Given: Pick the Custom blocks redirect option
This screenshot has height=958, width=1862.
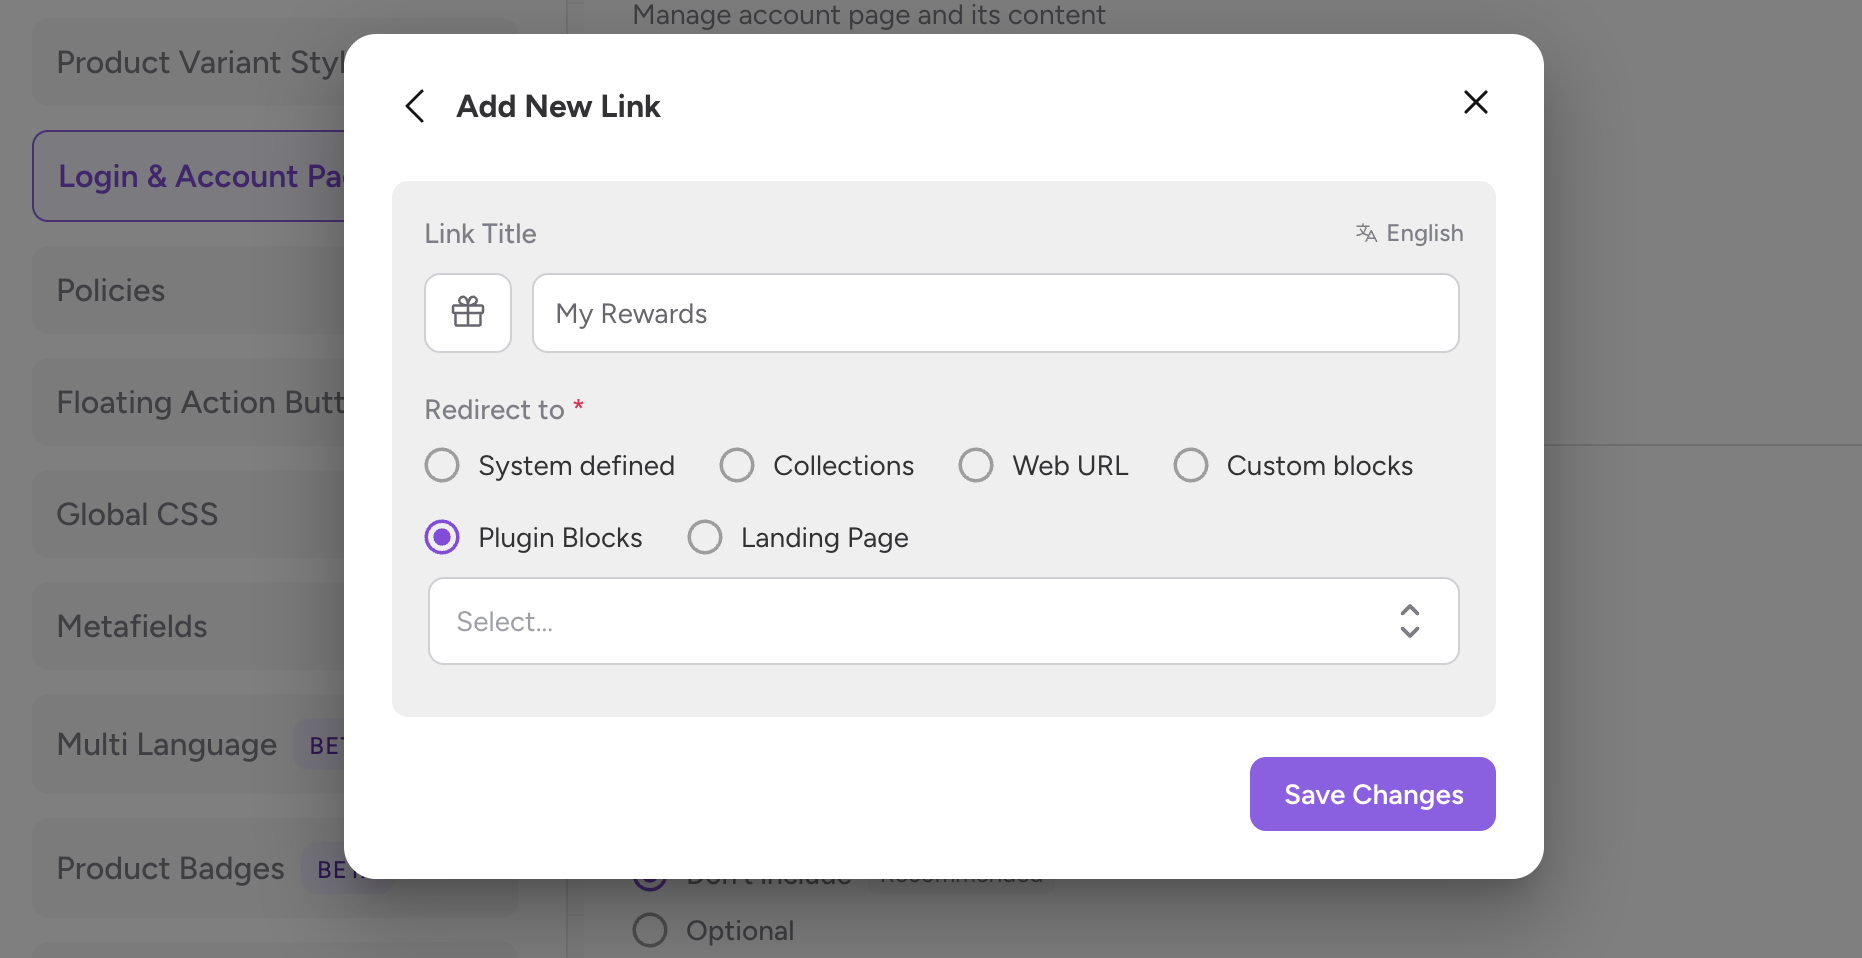Looking at the screenshot, I should 1191,466.
